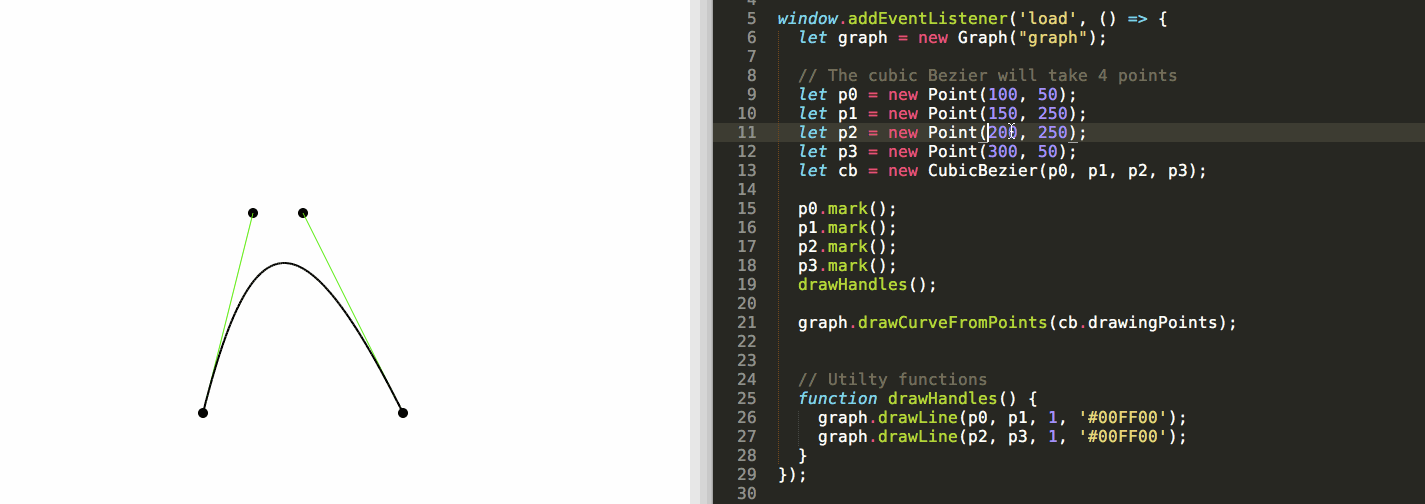Click the value 250 in the p2 definition

(x=1052, y=132)
